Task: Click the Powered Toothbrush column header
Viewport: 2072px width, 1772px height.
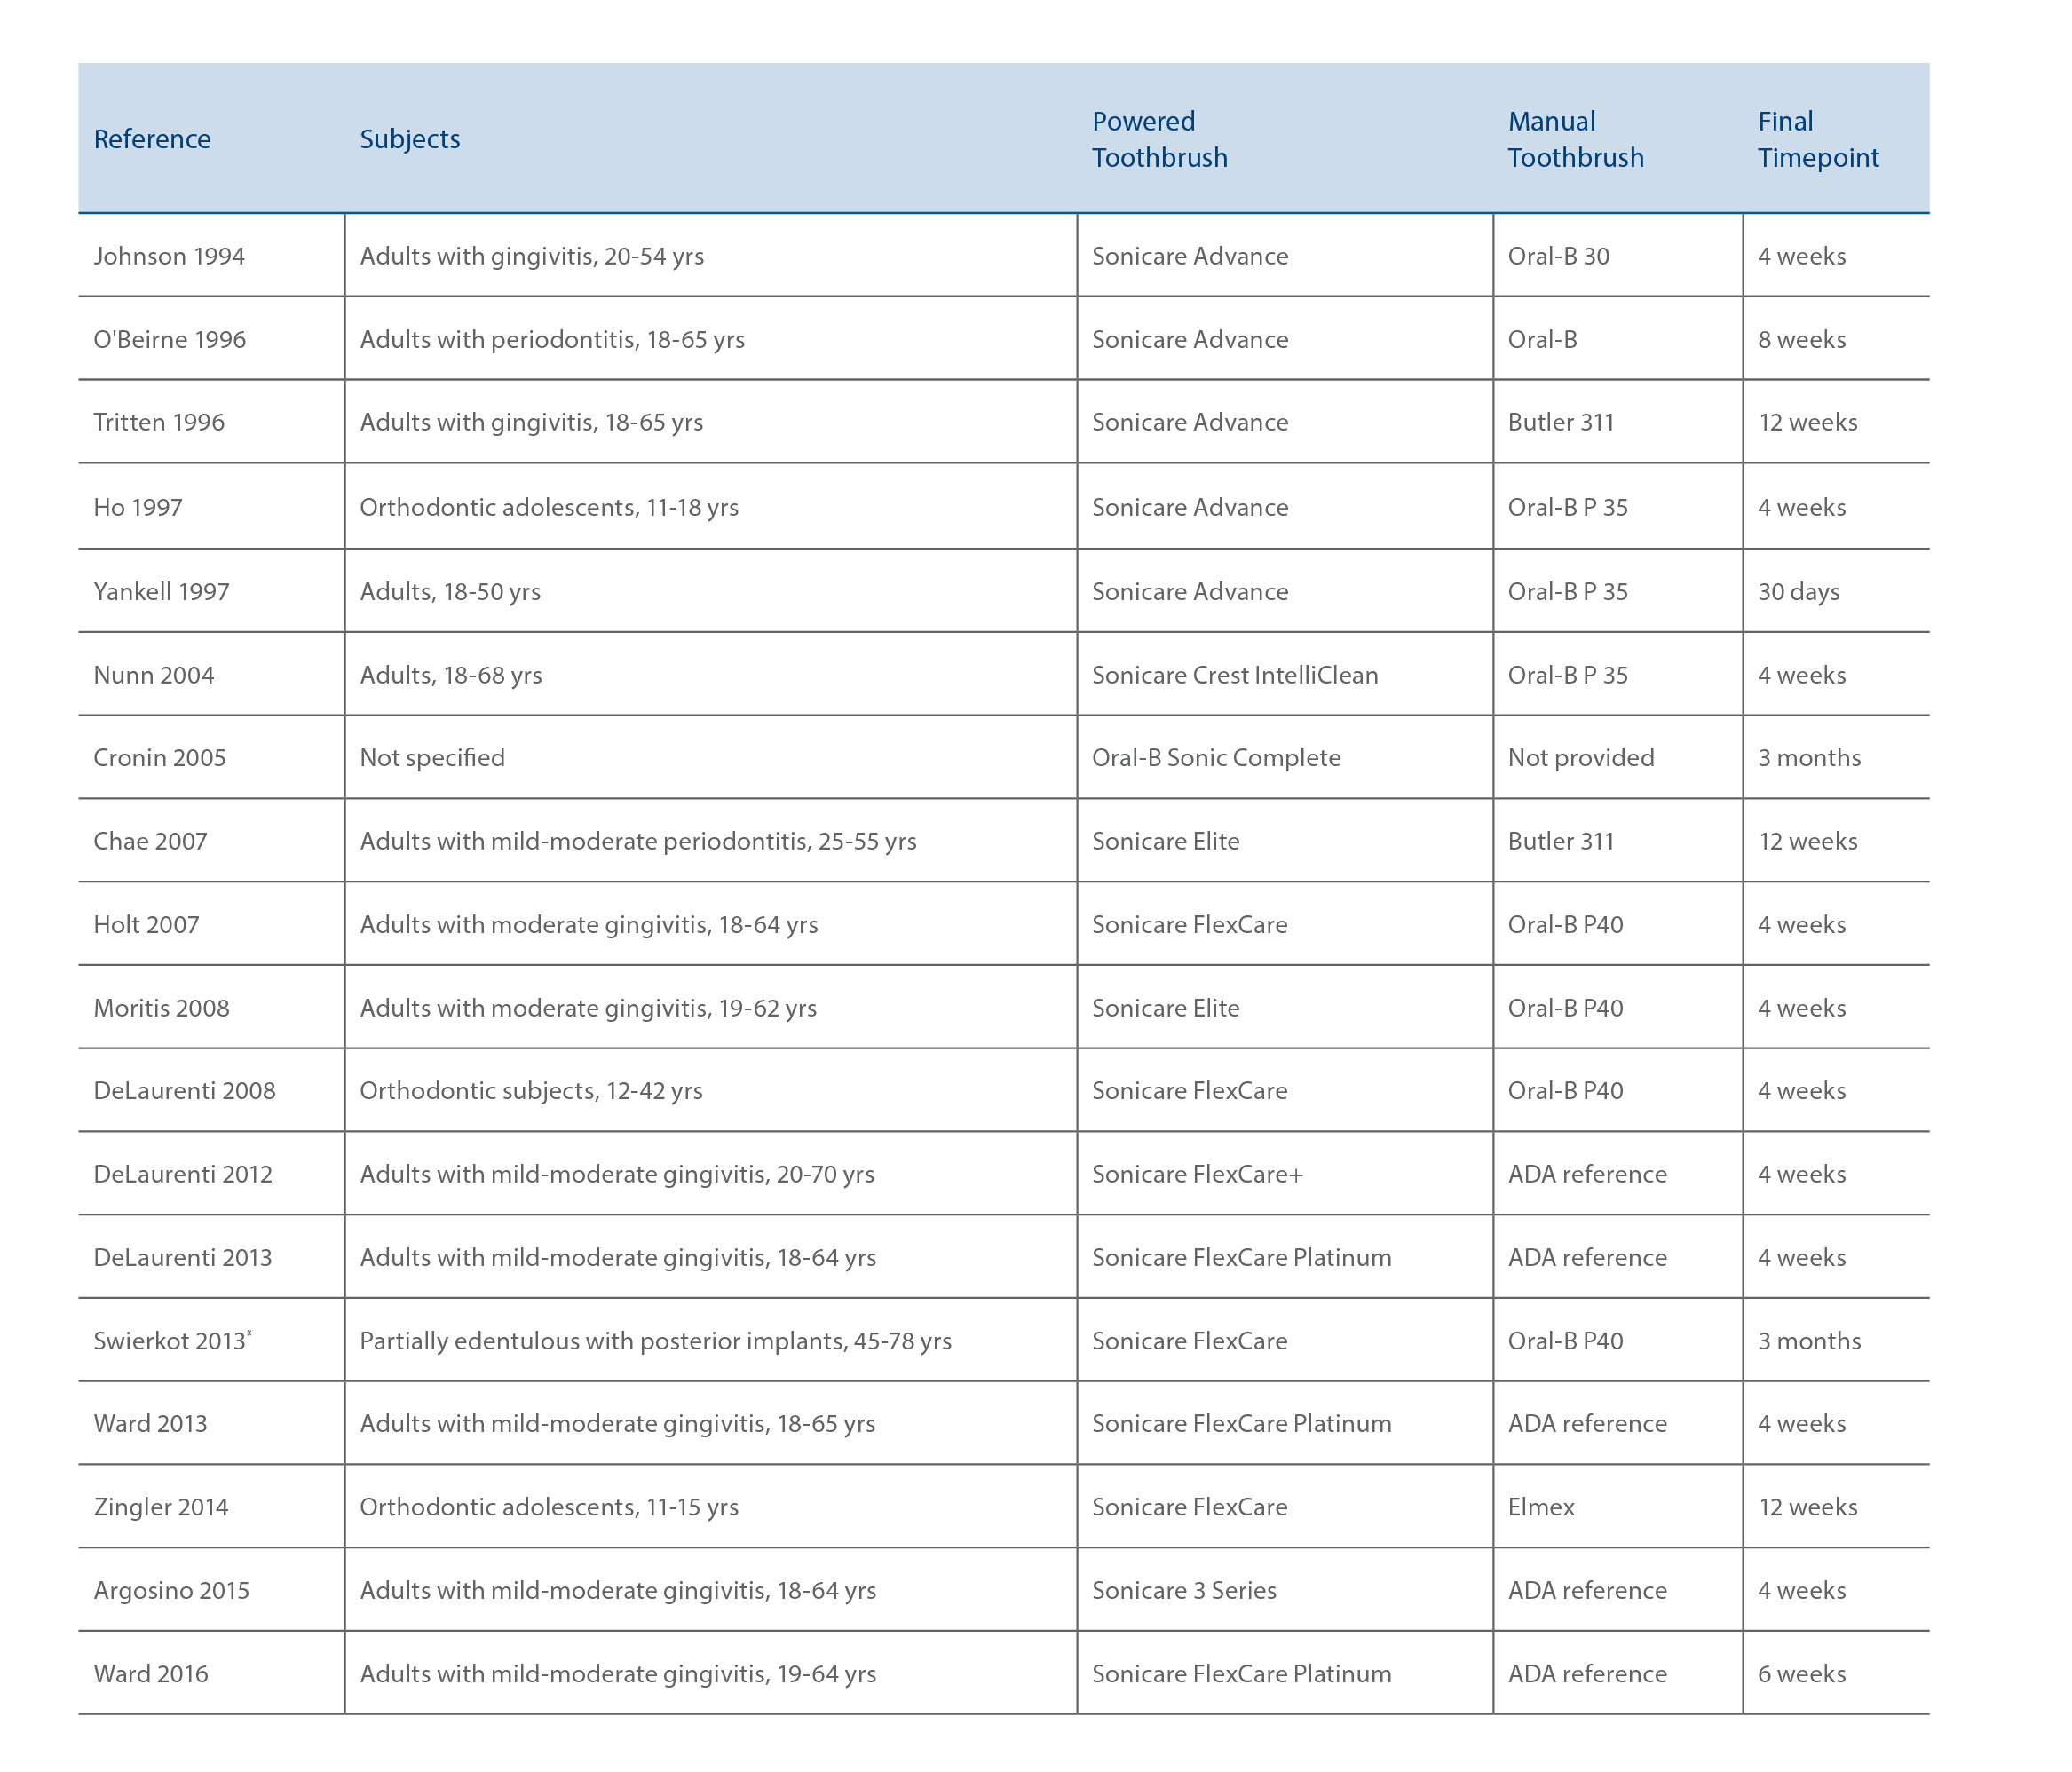Action: pyautogui.click(x=1159, y=139)
